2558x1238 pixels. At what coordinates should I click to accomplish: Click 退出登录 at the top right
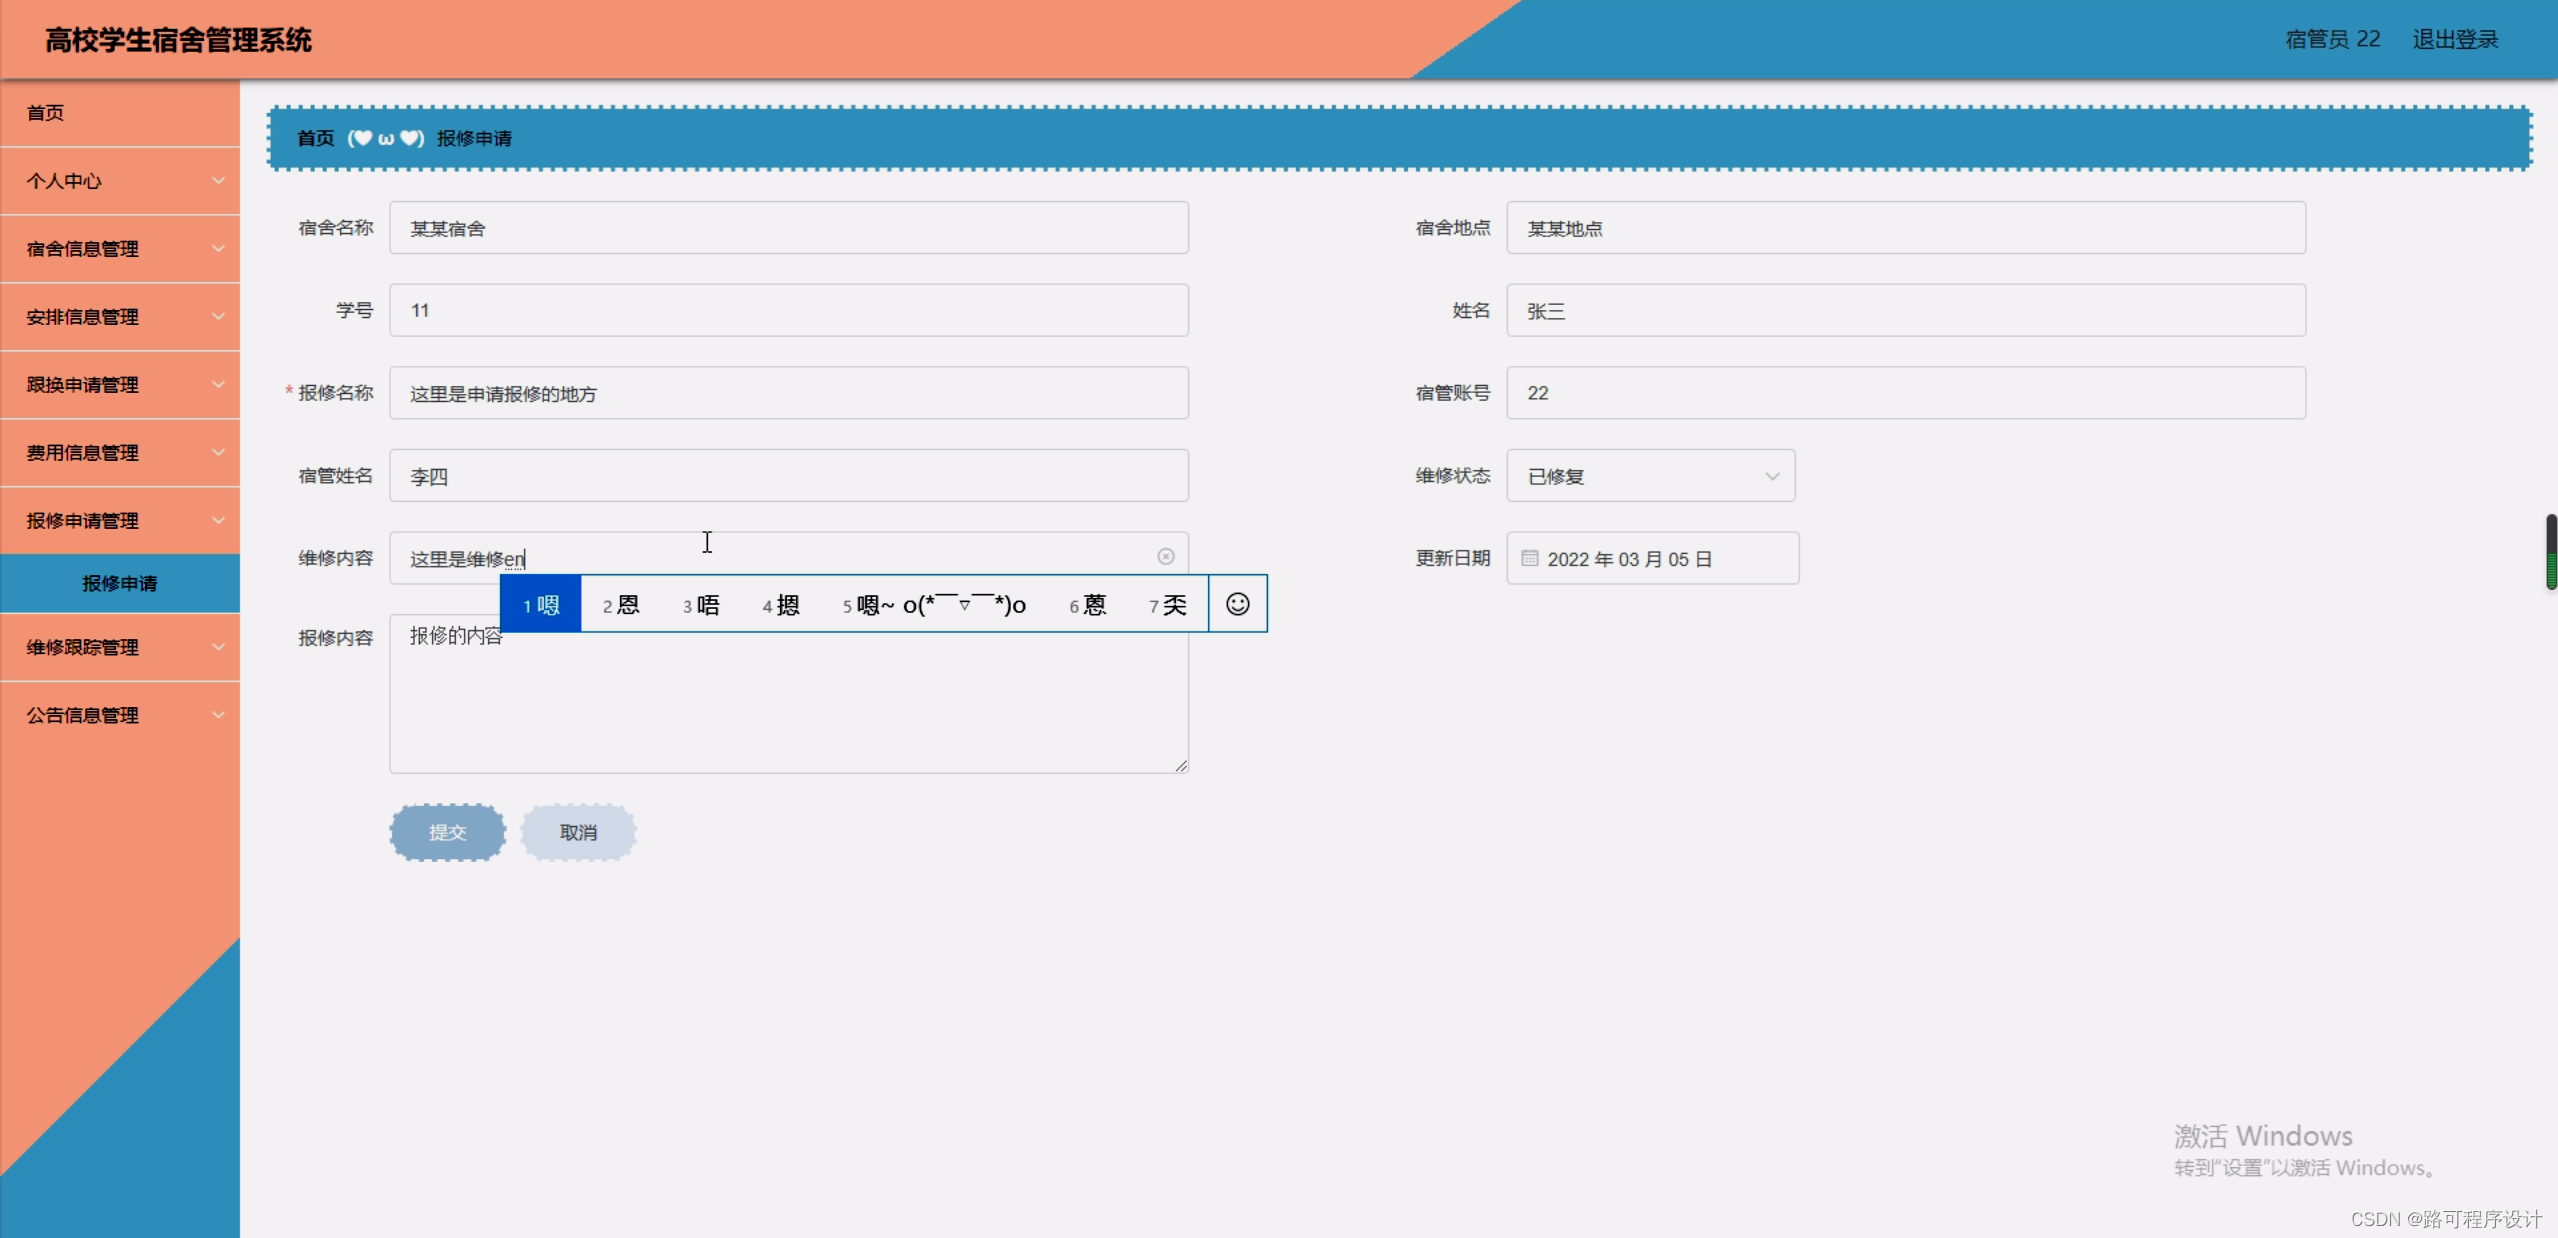pos(2454,39)
